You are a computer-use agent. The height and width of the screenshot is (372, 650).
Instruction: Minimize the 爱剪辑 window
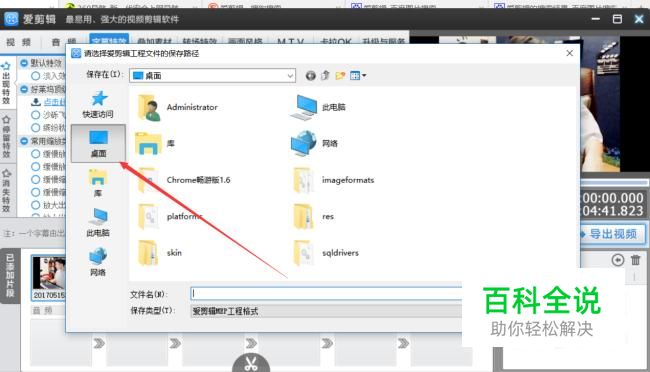[x=596, y=19]
